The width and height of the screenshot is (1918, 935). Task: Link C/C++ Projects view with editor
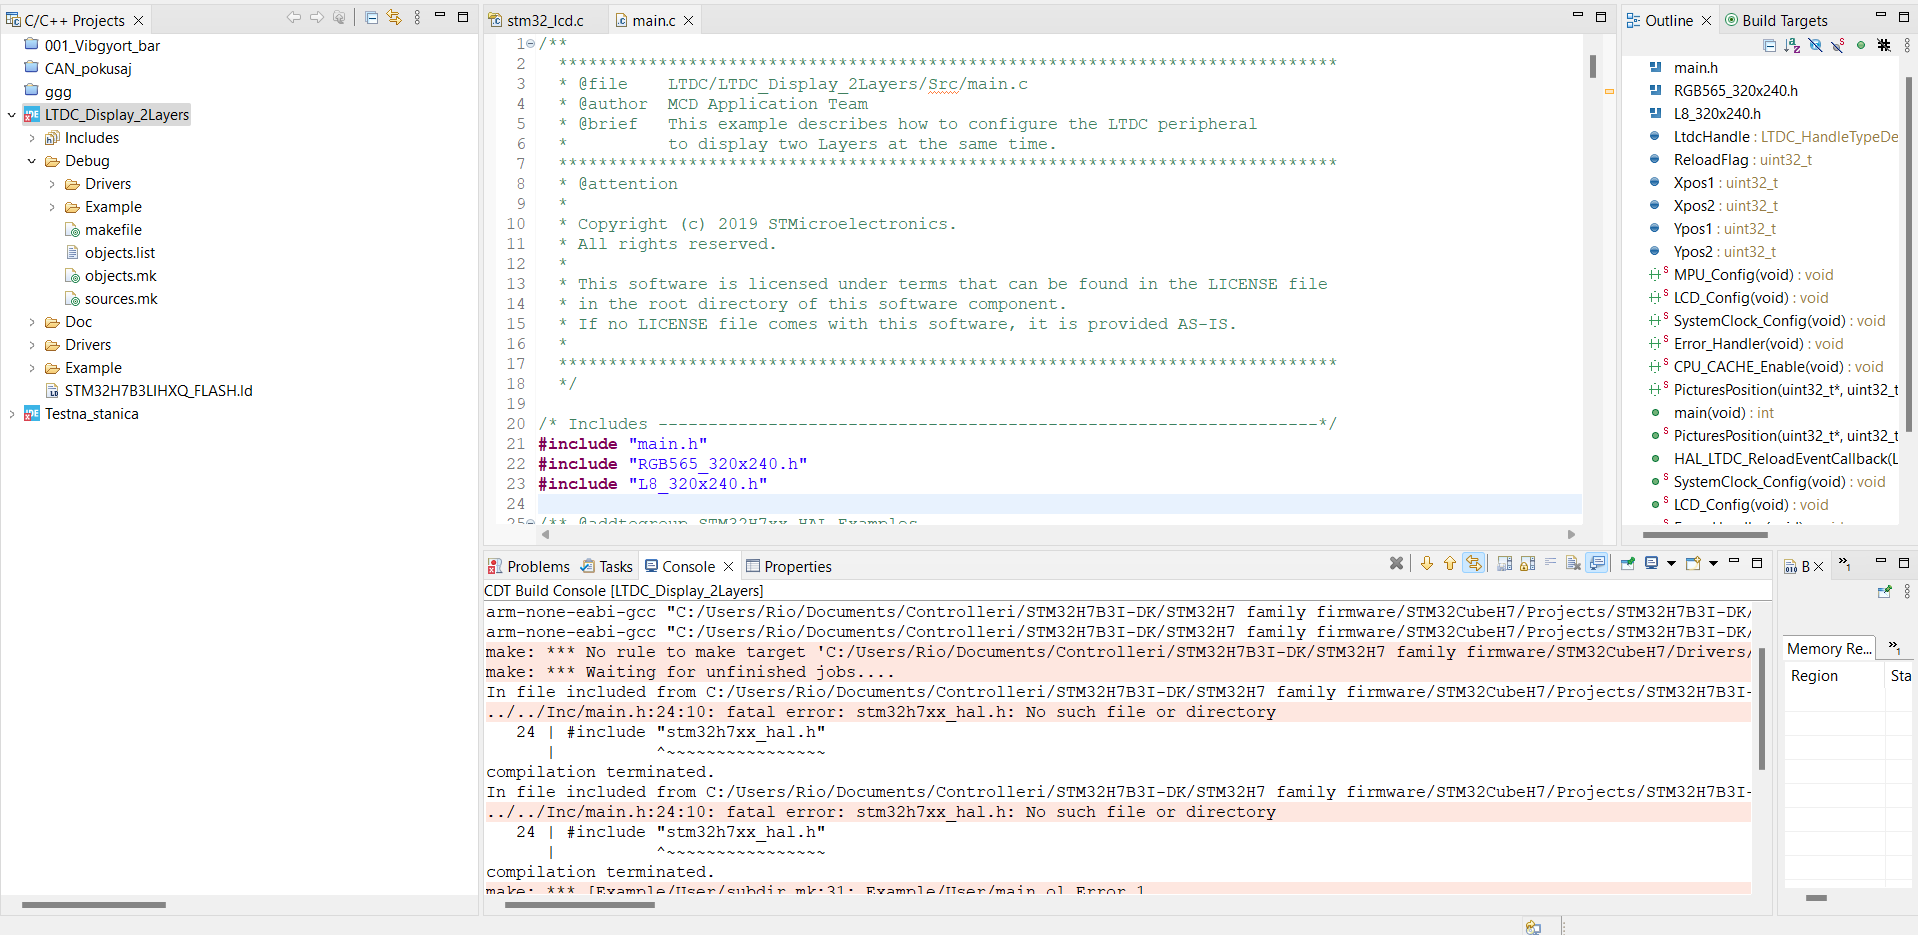click(393, 17)
